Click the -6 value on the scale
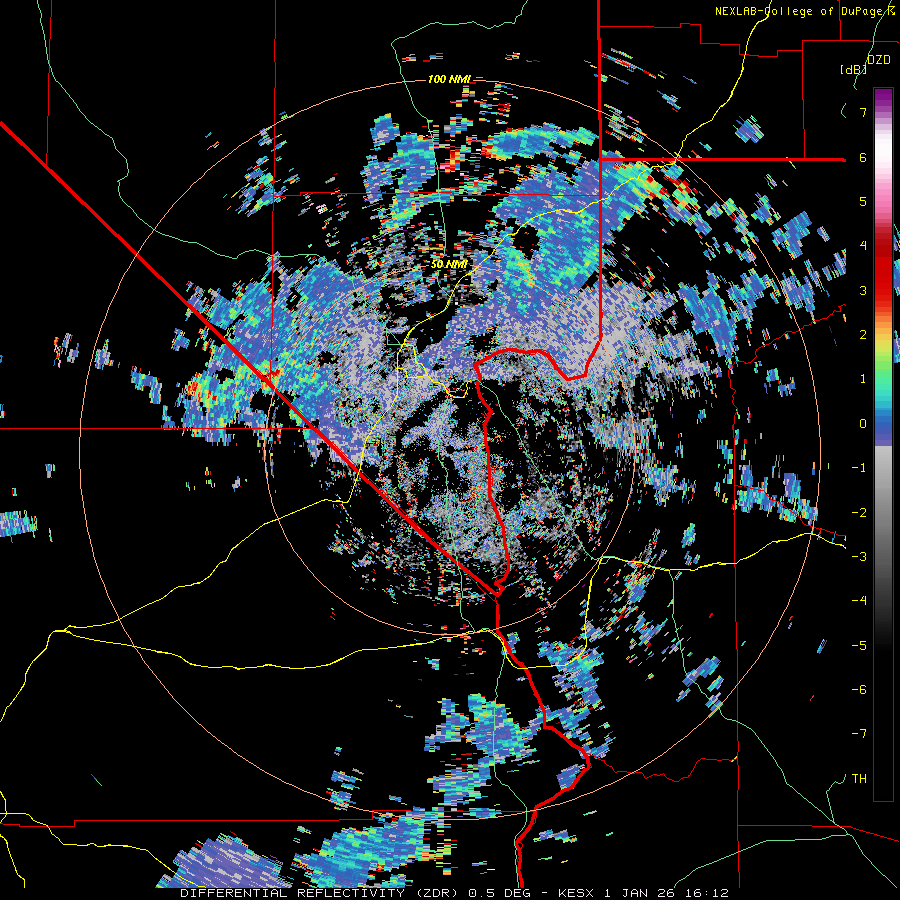The width and height of the screenshot is (900, 900). pyautogui.click(x=859, y=690)
